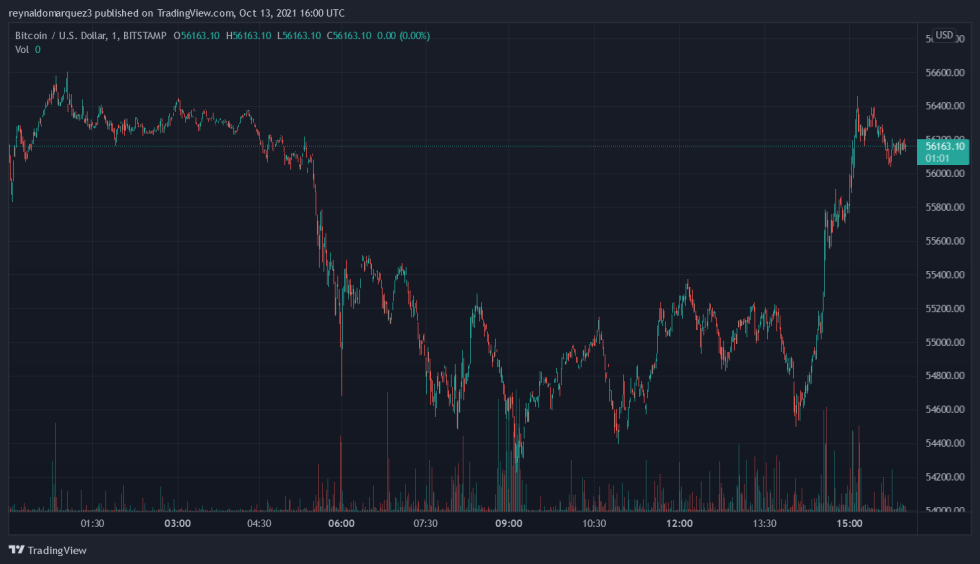
Task: Click the 15:00 time axis label
Action: pyautogui.click(x=849, y=523)
